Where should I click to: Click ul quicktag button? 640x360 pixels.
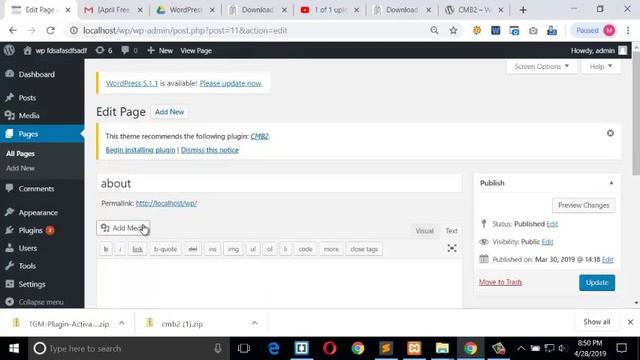tap(253, 249)
